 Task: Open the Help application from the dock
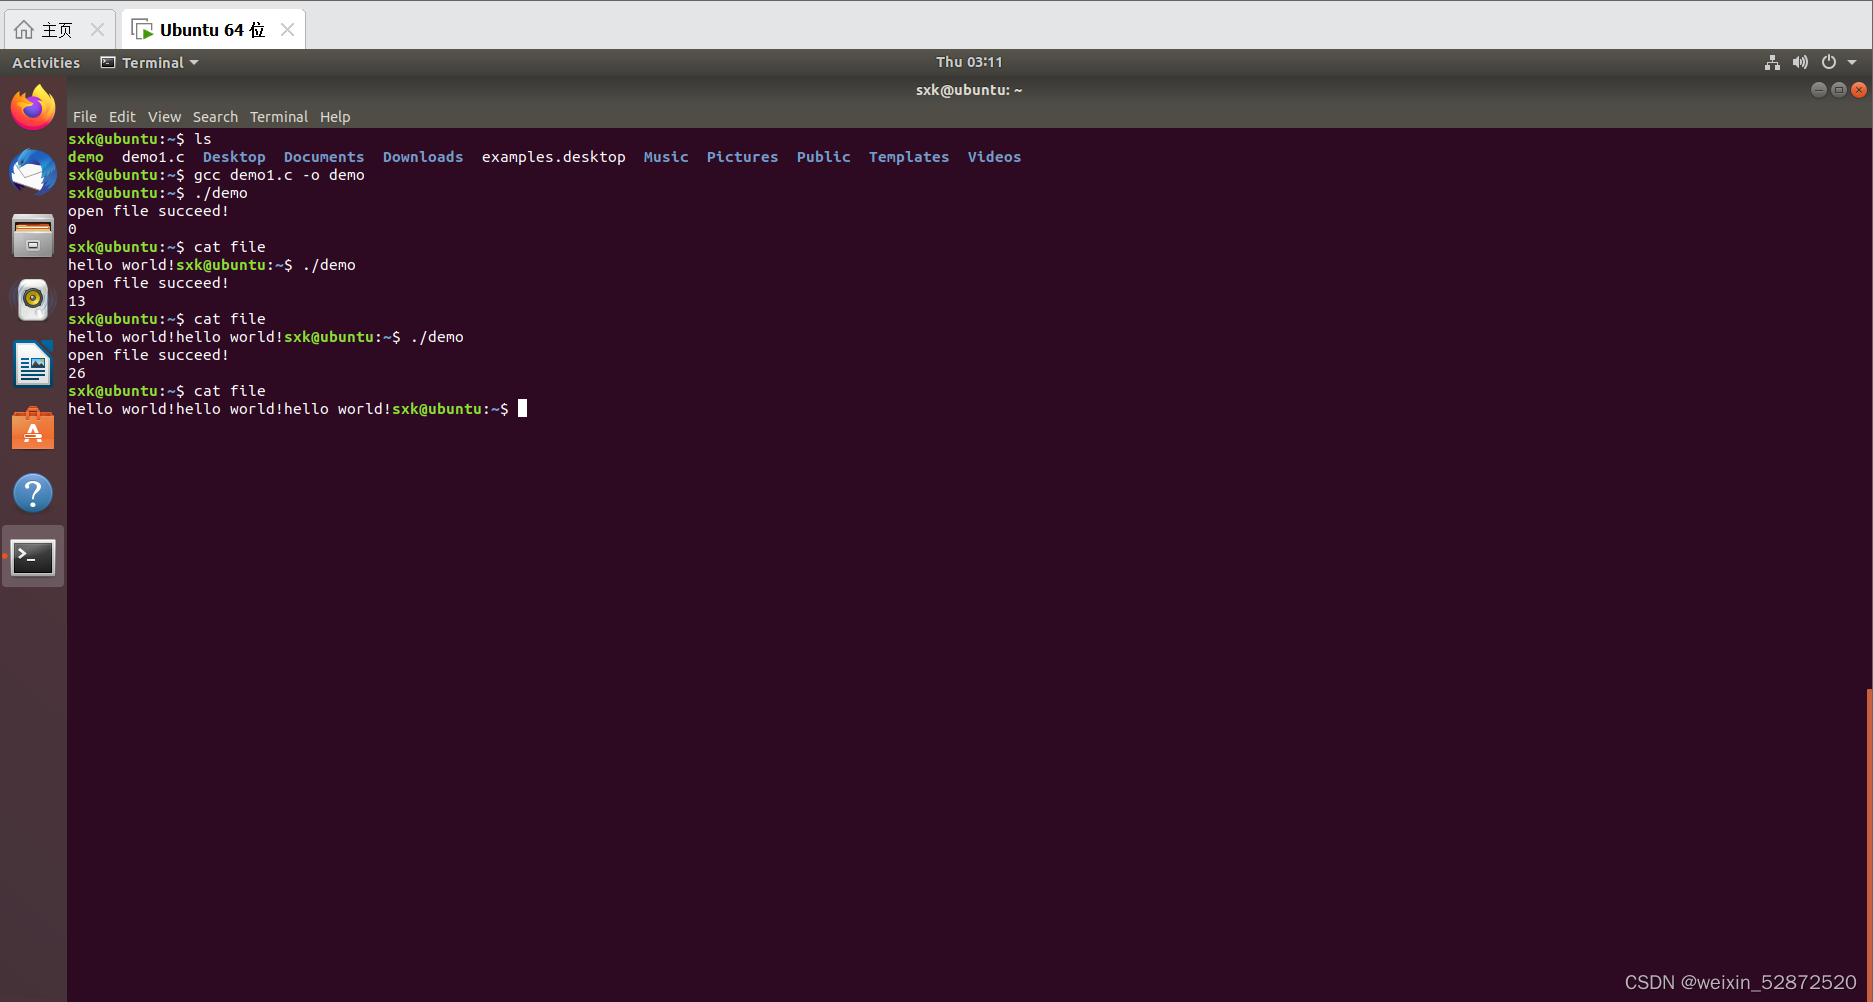coord(33,492)
